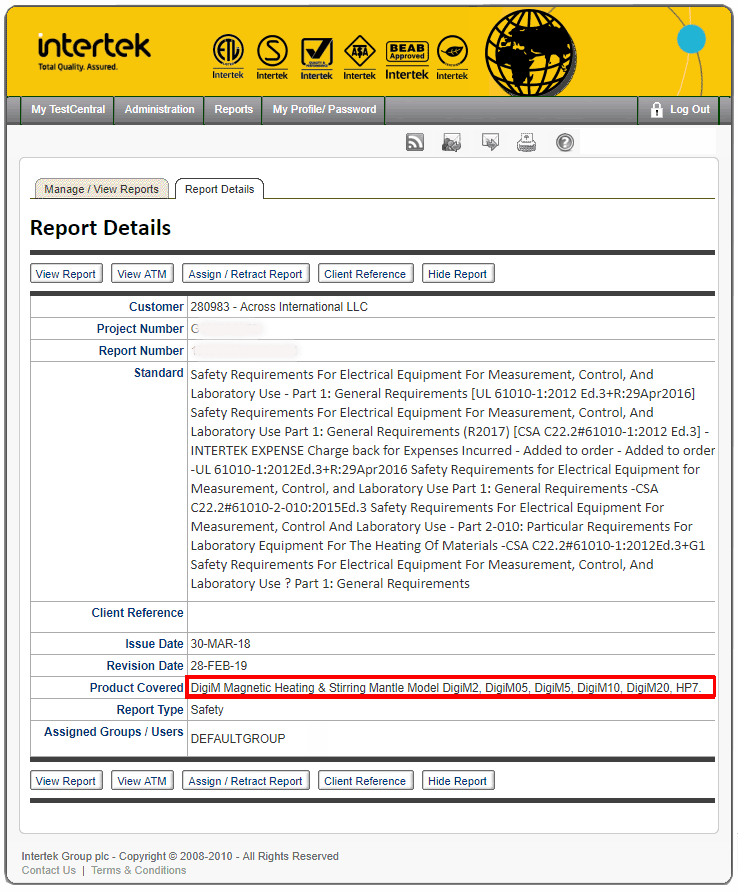
Task: Click the RSS feed icon
Action: coord(415,143)
